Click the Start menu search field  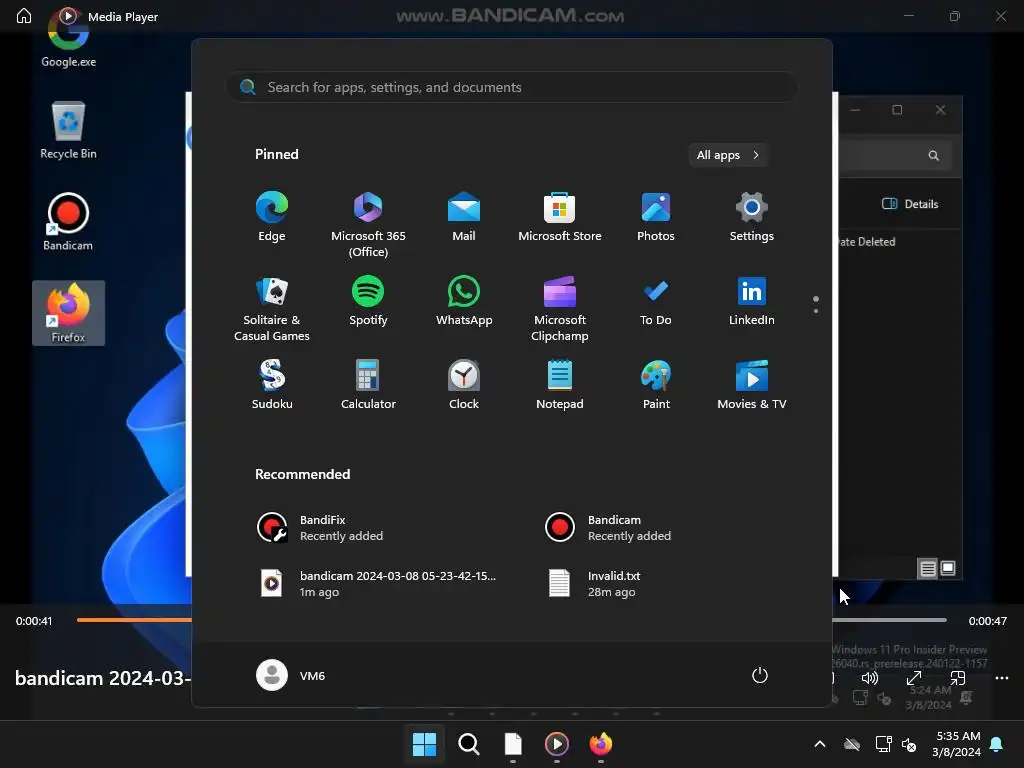511,87
